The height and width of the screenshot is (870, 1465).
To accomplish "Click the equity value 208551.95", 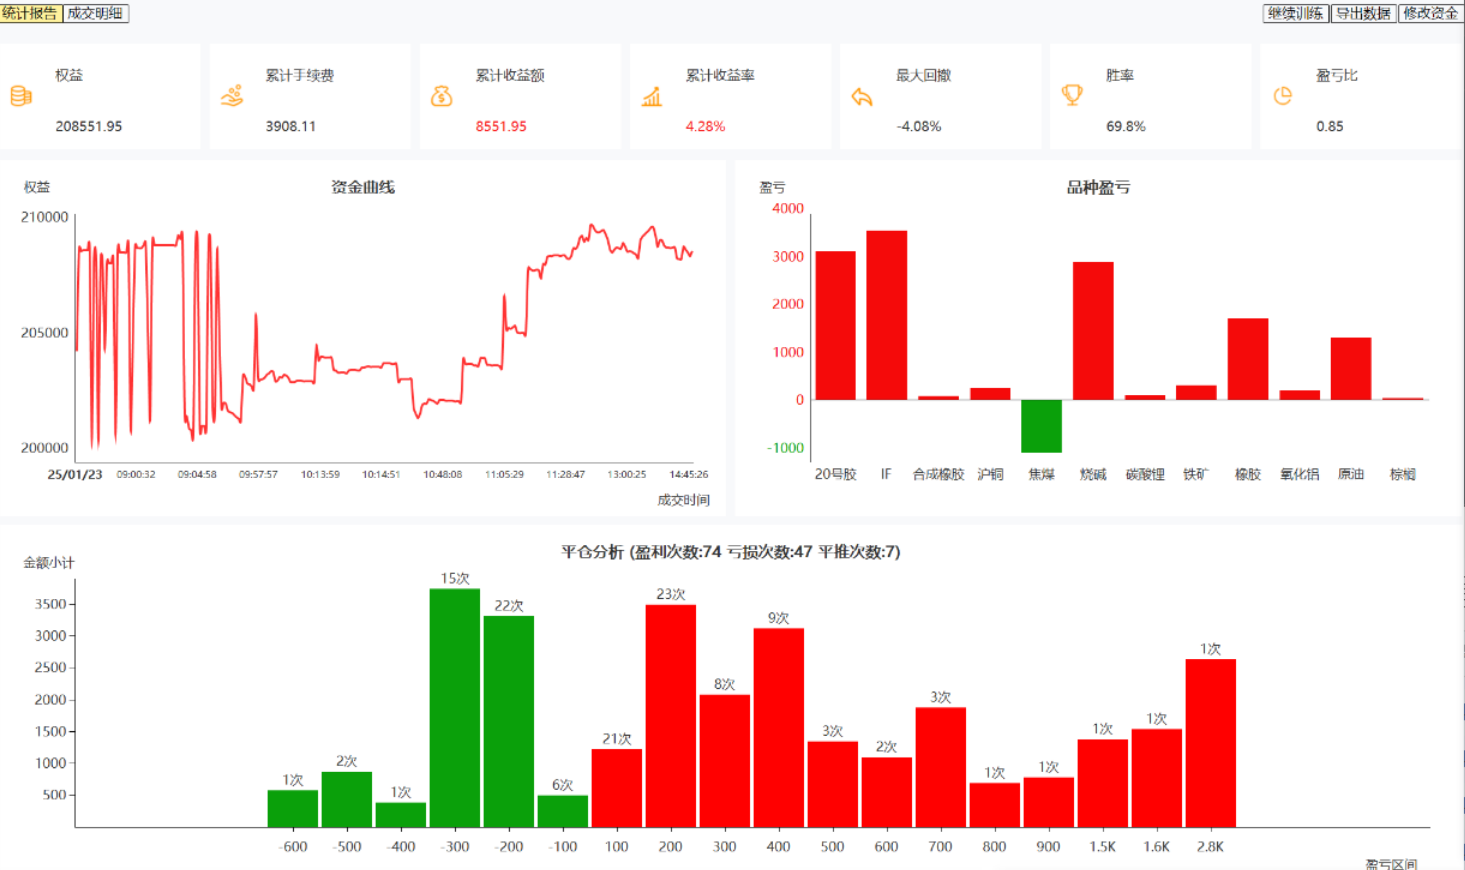I will 89,126.
